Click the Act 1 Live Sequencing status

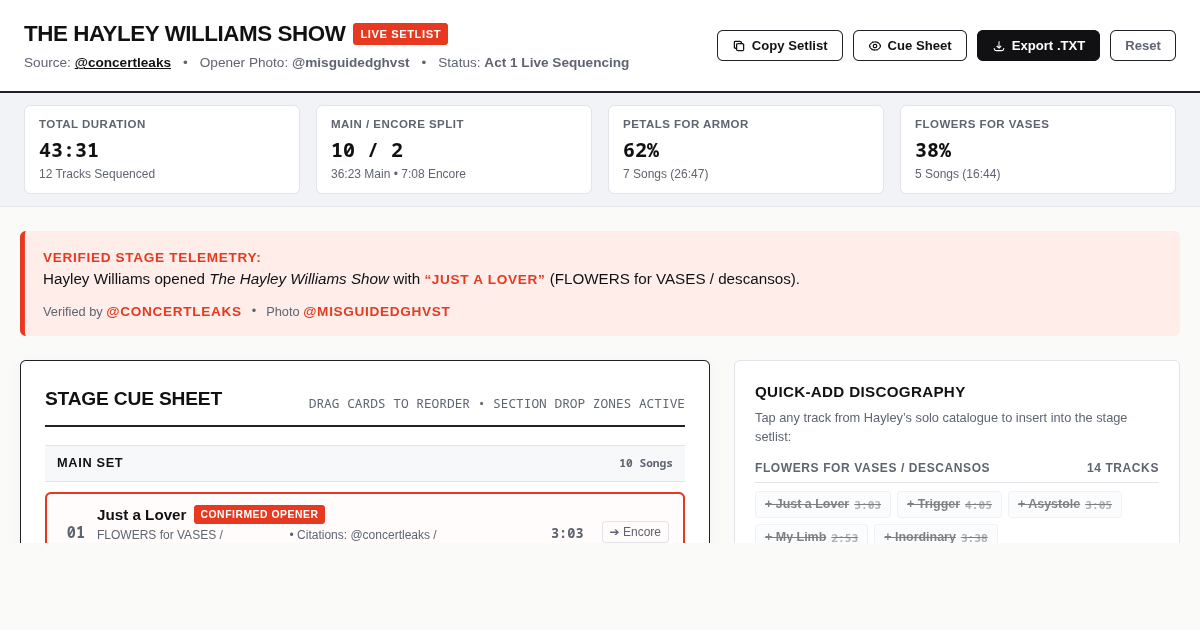557,62
